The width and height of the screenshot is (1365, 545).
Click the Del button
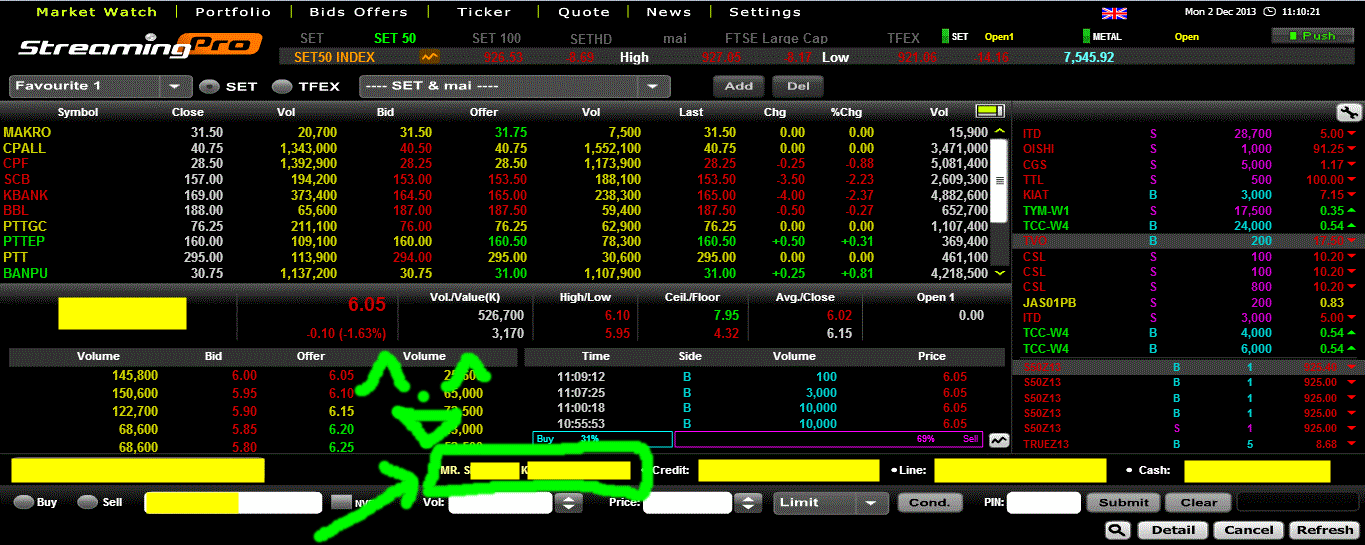coord(797,86)
